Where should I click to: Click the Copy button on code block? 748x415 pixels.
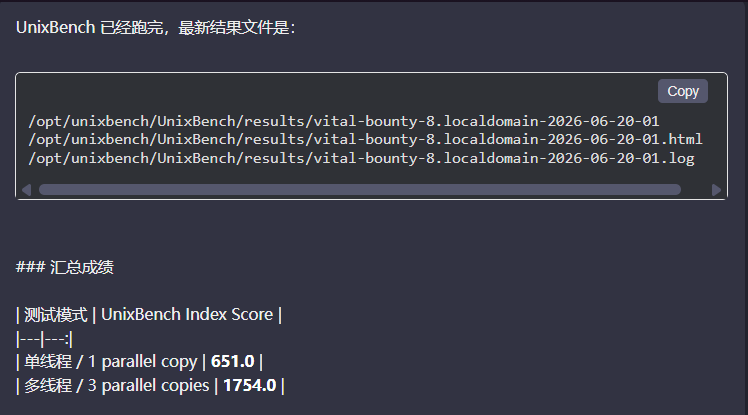coord(683,91)
